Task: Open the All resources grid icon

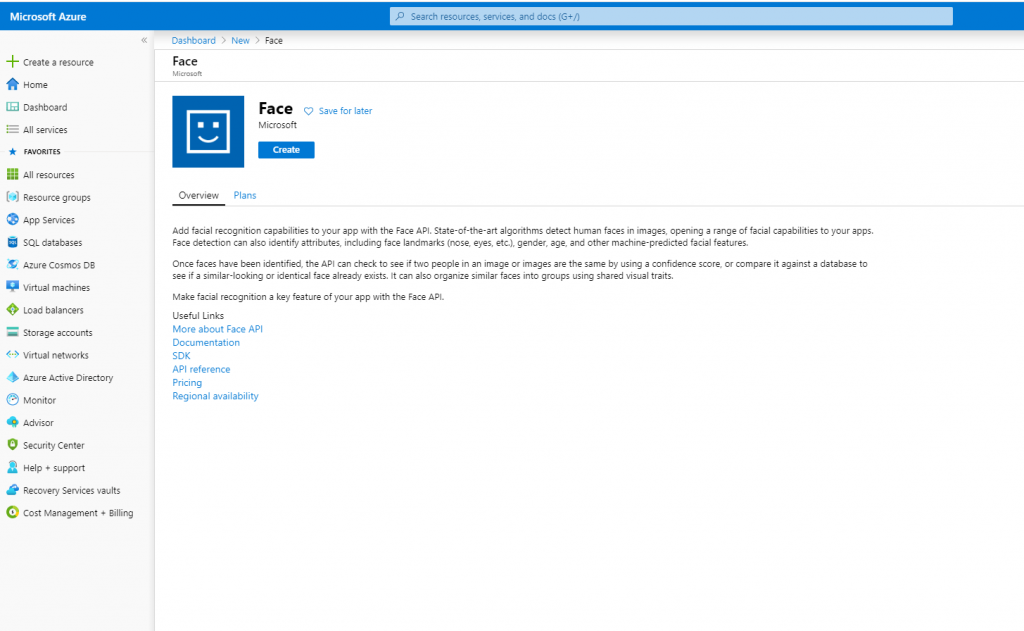Action: [x=12, y=174]
